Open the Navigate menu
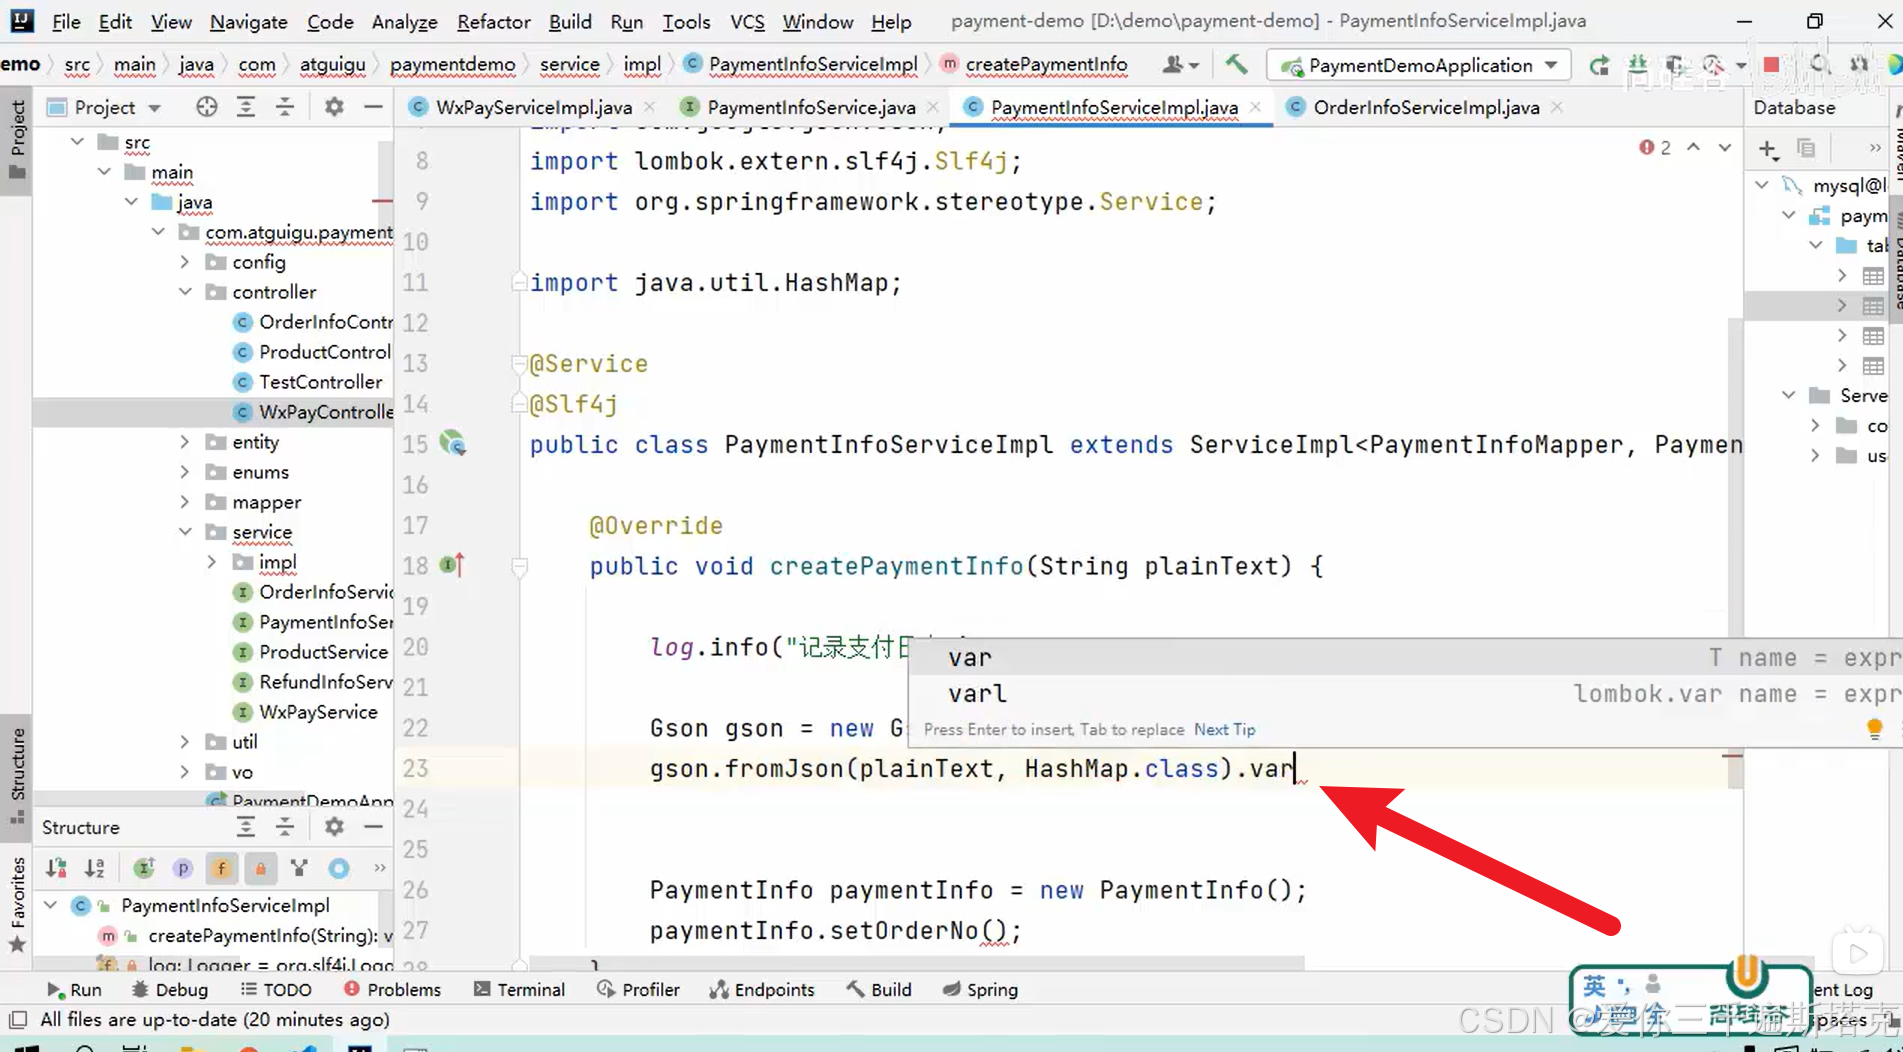 click(x=248, y=21)
